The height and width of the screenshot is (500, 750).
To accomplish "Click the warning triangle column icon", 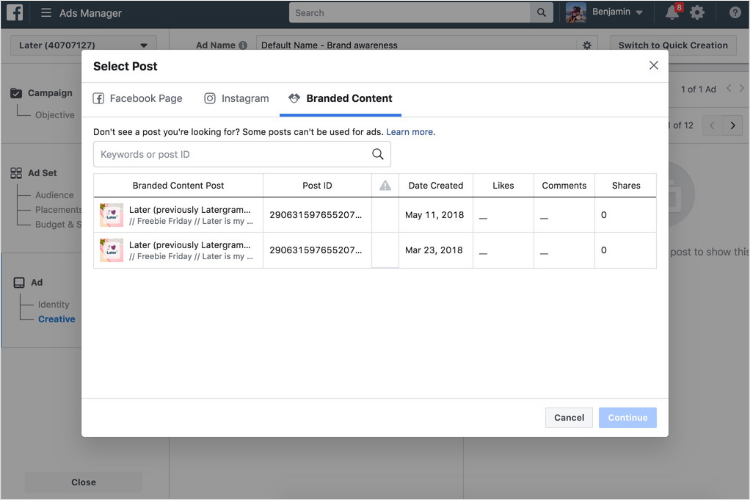I will (385, 186).
